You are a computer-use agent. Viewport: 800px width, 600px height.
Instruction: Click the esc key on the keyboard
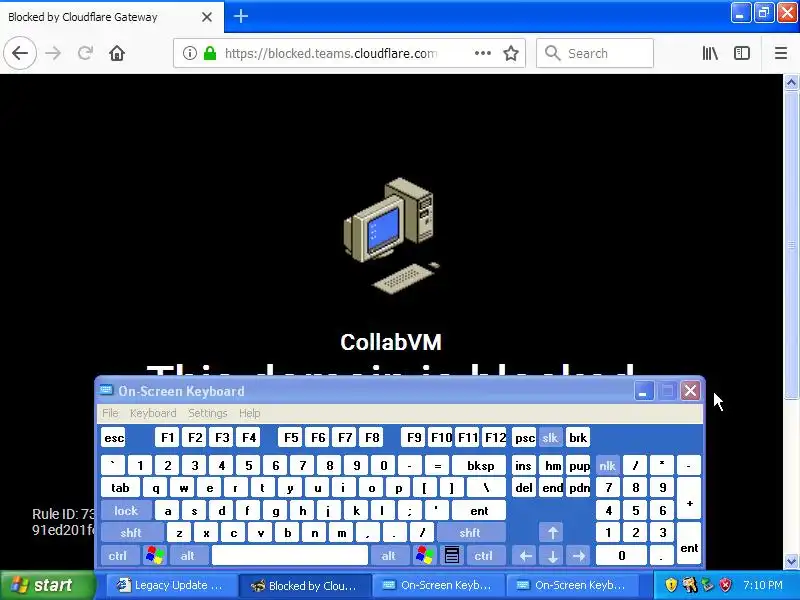click(x=113, y=438)
